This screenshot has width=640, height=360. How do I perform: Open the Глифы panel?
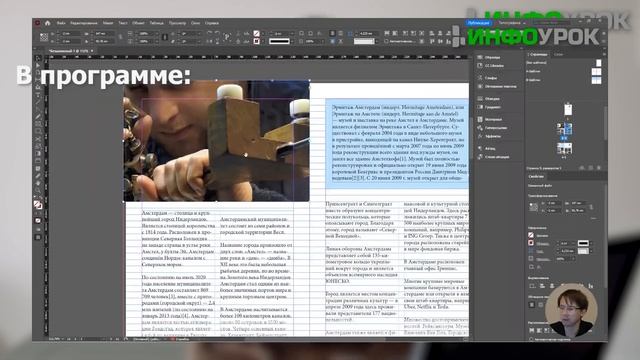point(492,78)
